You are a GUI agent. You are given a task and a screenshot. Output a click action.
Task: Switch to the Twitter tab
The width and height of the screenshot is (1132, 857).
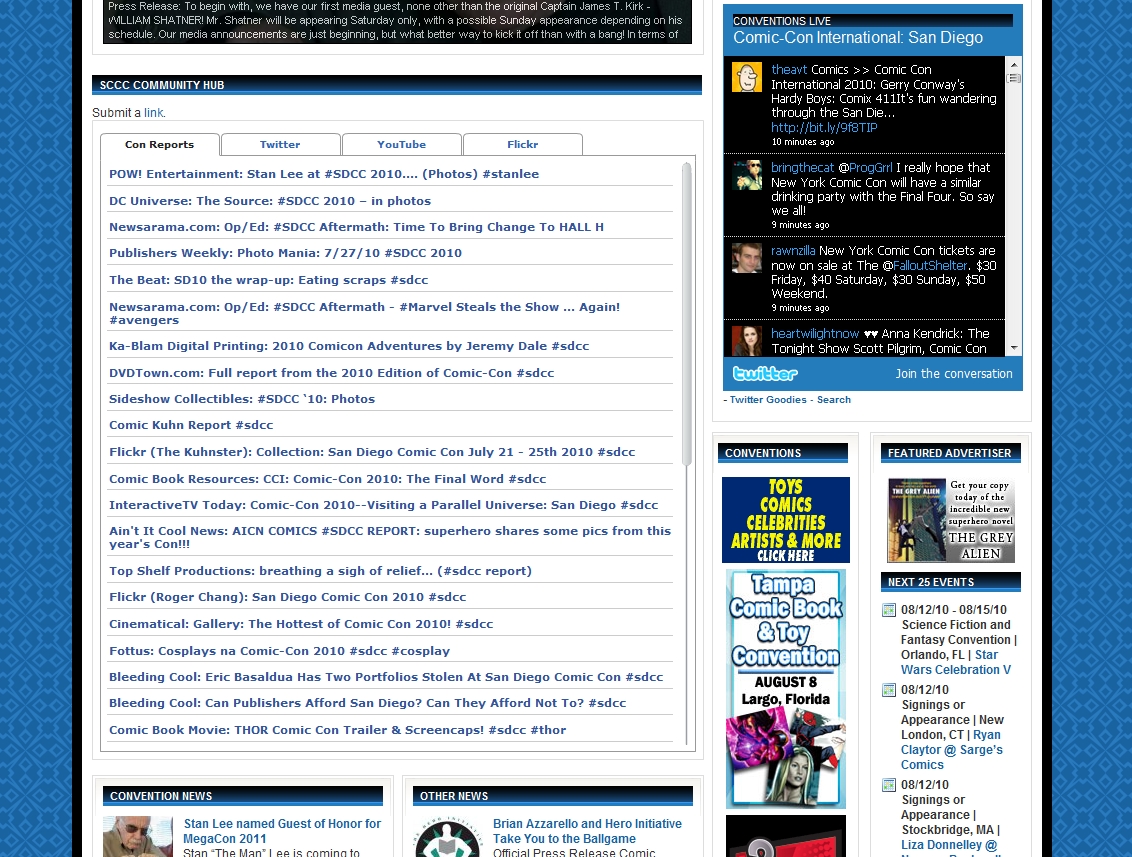coord(280,145)
